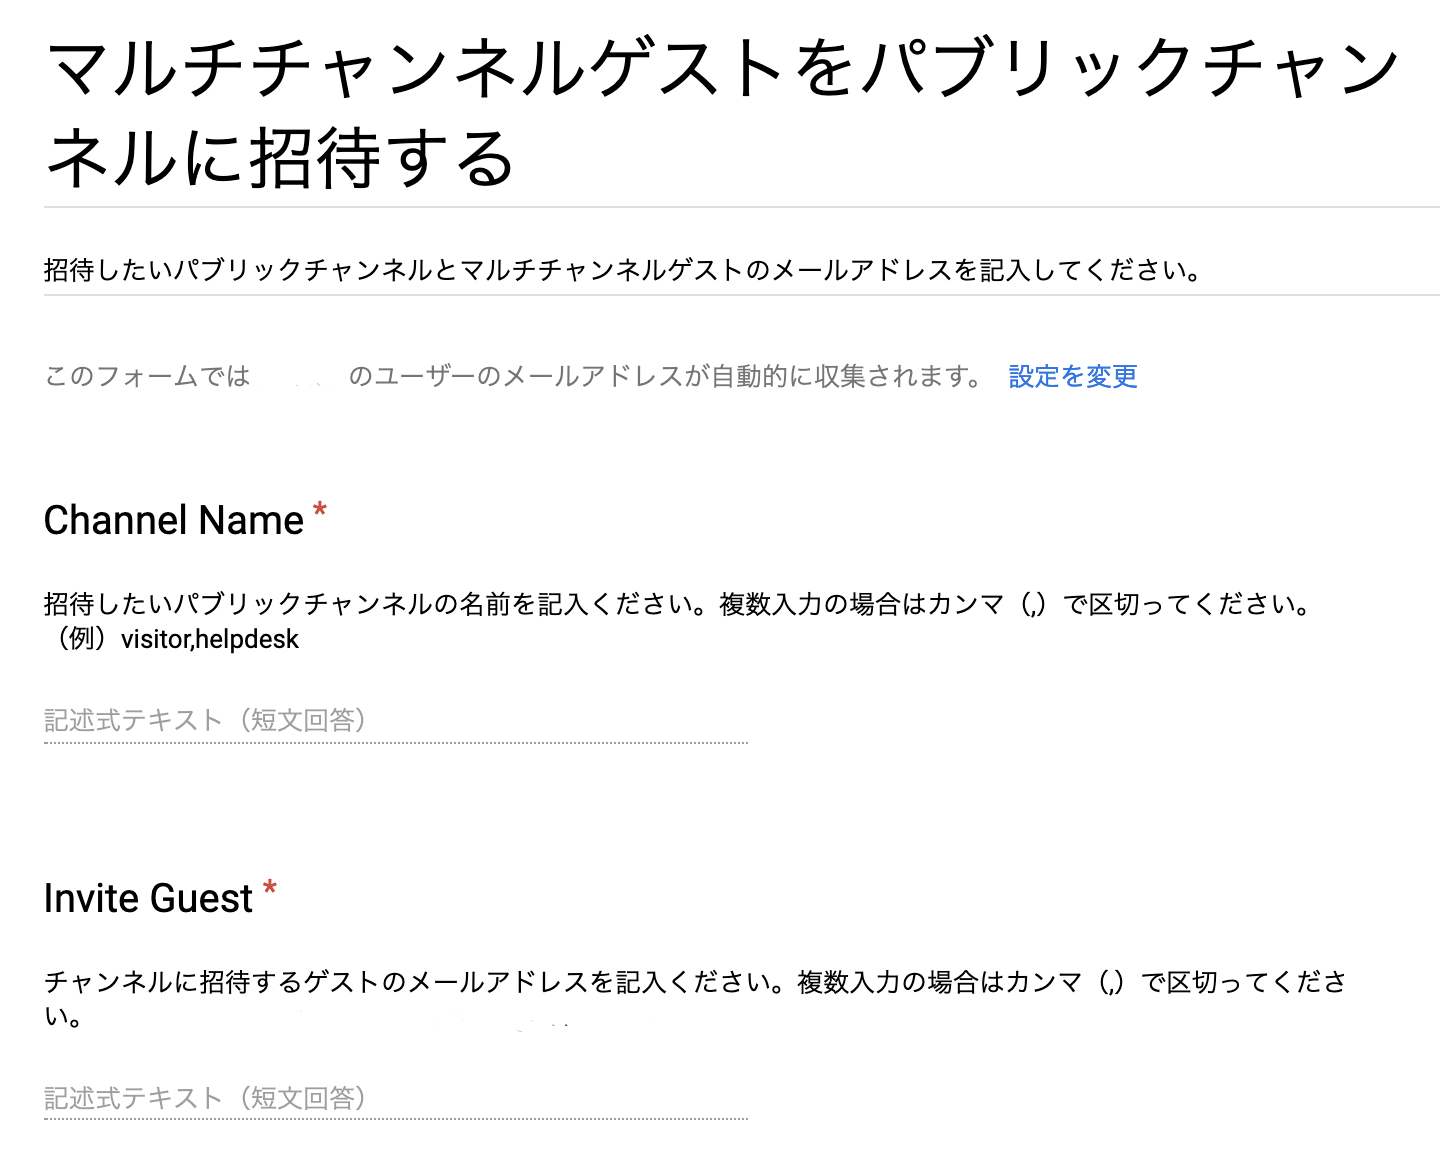
Task: Click the dotted underline of Channel Name answer
Action: 396,743
